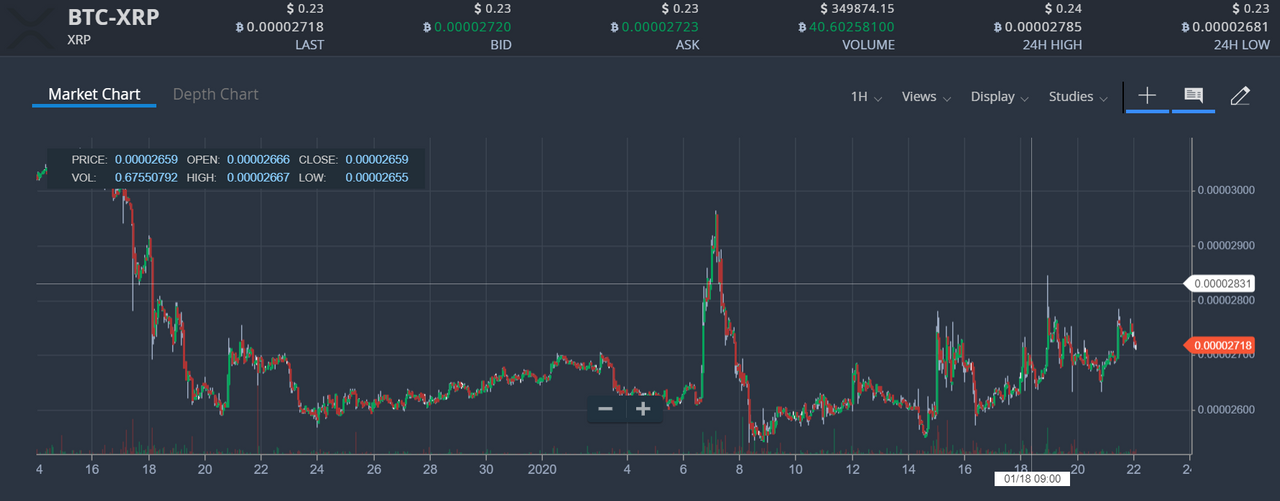The image size is (1280, 501).
Task: Click the LOW value 0.00002655
Action: pyautogui.click(x=376, y=177)
